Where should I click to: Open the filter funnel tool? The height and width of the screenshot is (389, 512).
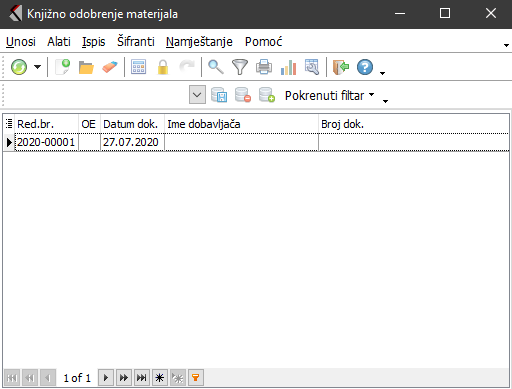240,67
